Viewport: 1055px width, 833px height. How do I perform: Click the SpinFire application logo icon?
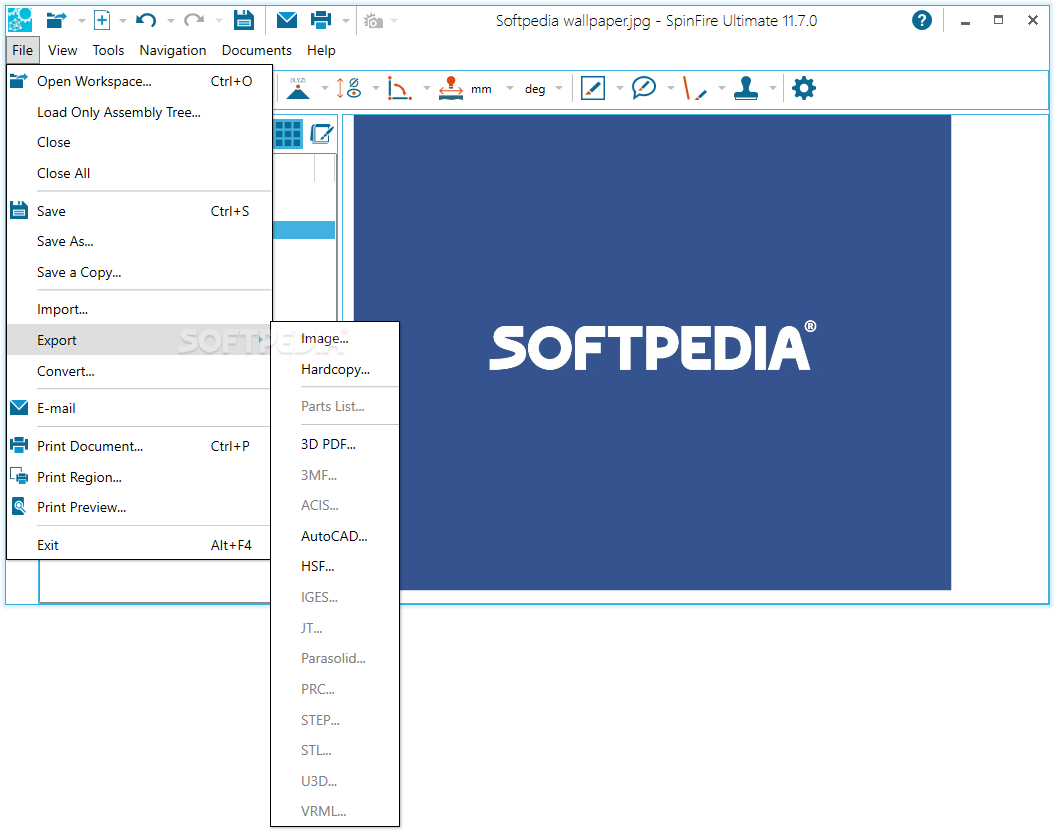[x=20, y=20]
